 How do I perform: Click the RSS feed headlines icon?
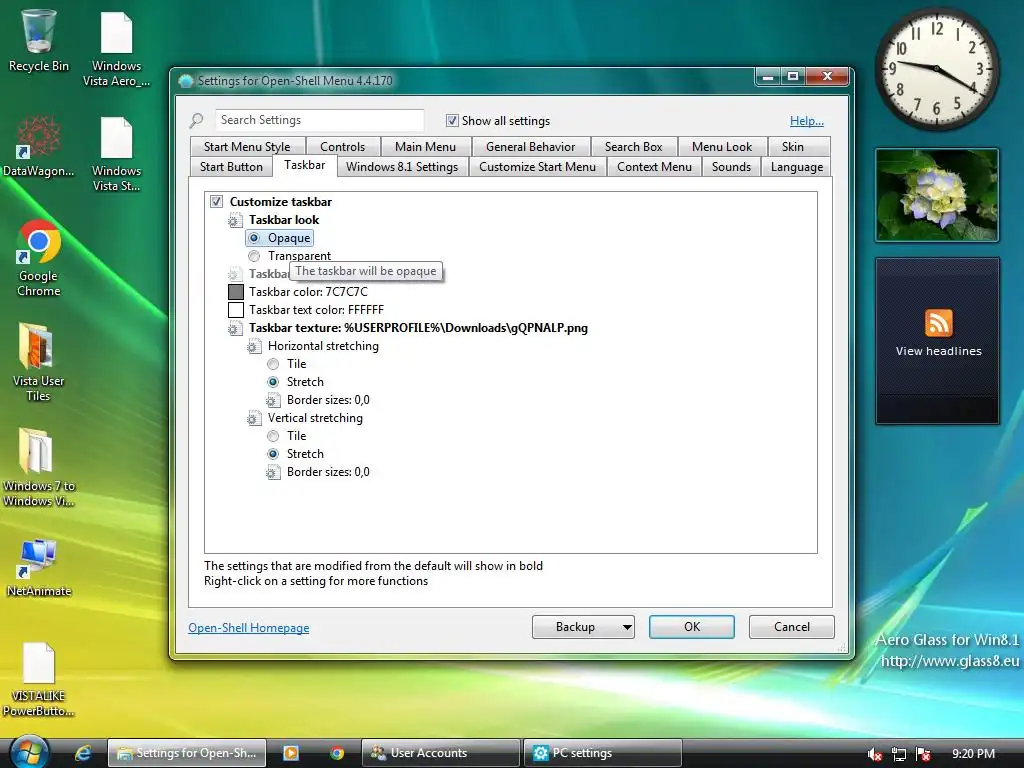[938, 323]
